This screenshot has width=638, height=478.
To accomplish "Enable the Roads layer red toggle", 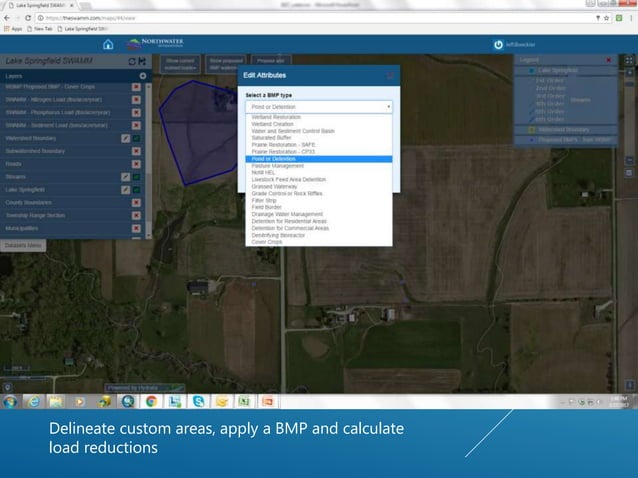I will (x=136, y=164).
